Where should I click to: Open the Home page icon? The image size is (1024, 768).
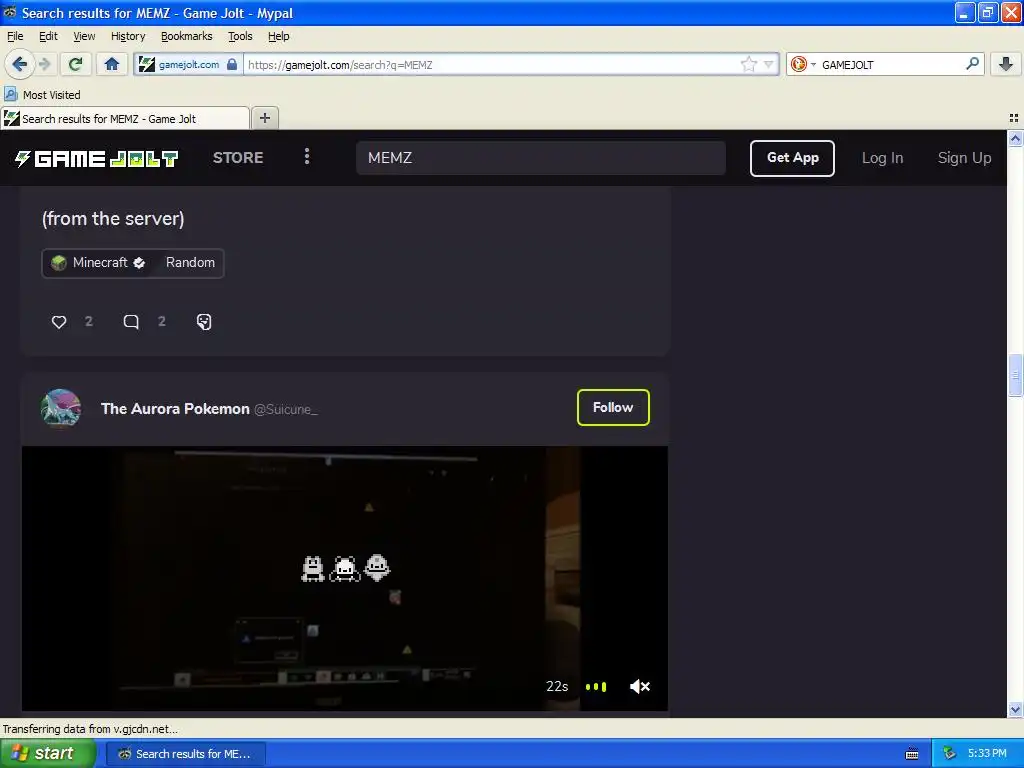[x=112, y=64]
